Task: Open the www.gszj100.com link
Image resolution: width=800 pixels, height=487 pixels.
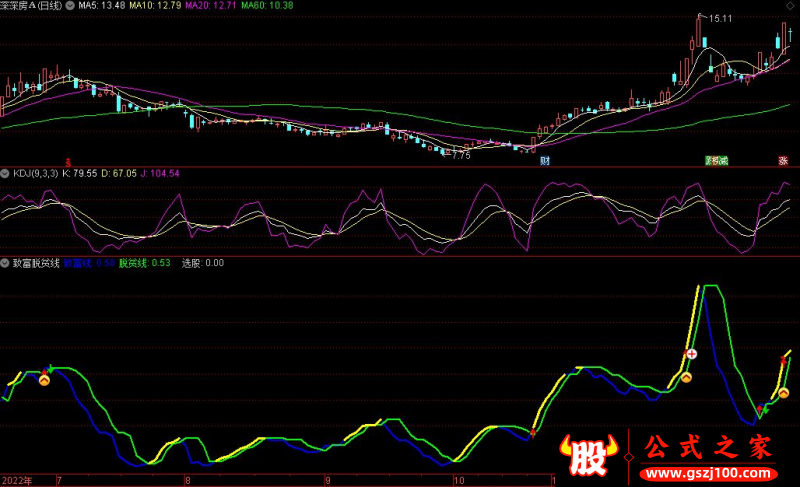Action: [709, 472]
